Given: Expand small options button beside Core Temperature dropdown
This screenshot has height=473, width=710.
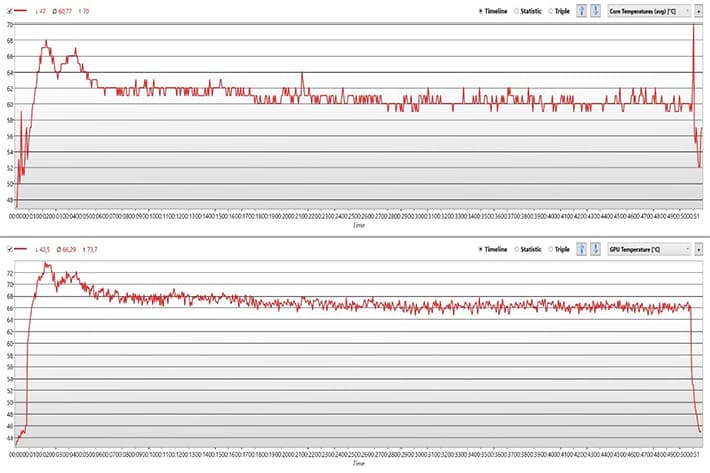Looking at the screenshot, I should pos(699,11).
